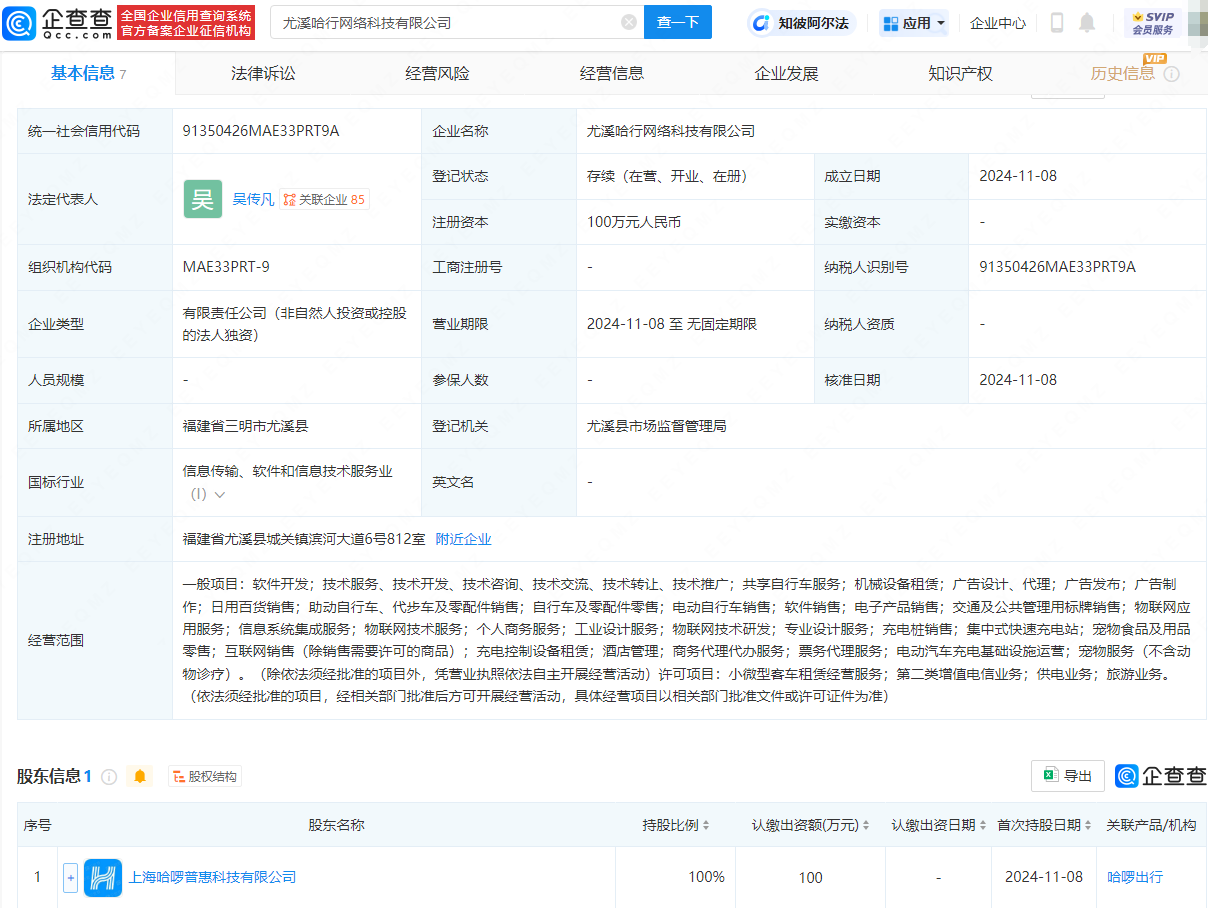Click the 查一下 search button
The height and width of the screenshot is (908, 1208).
tap(677, 22)
